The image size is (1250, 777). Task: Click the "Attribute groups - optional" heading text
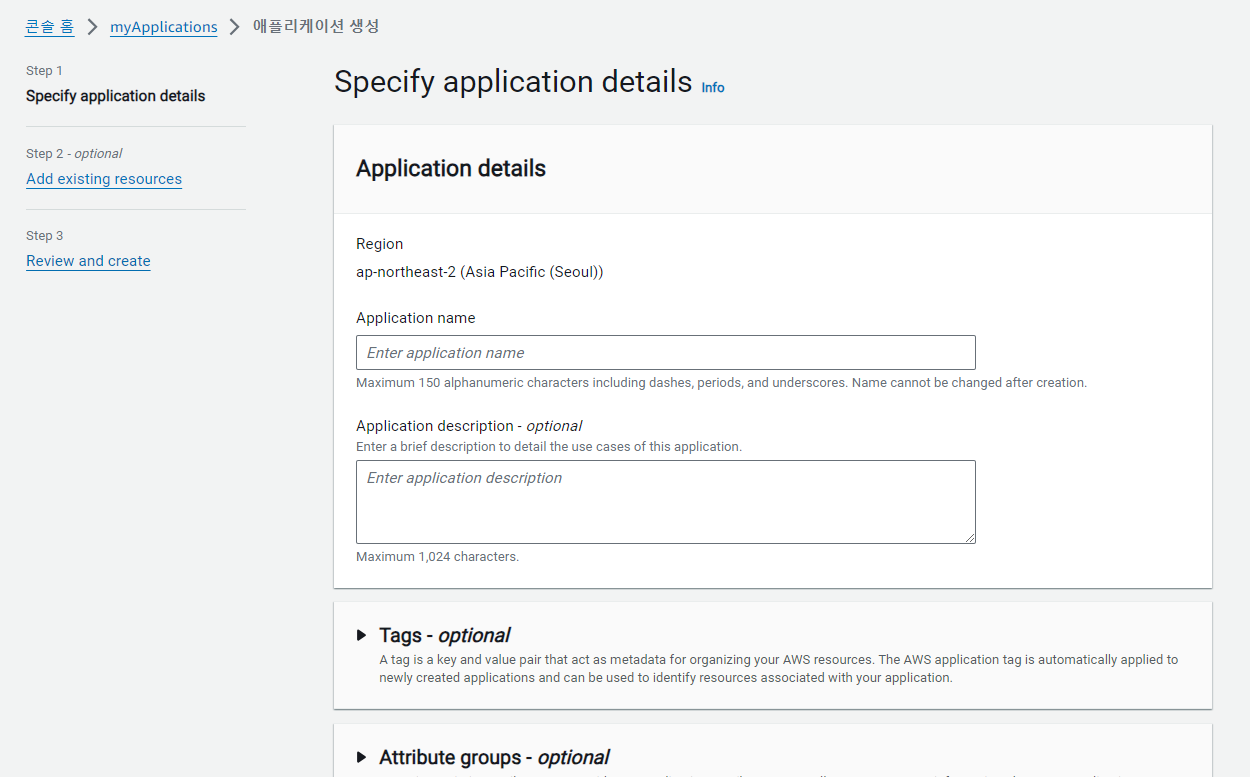494,757
